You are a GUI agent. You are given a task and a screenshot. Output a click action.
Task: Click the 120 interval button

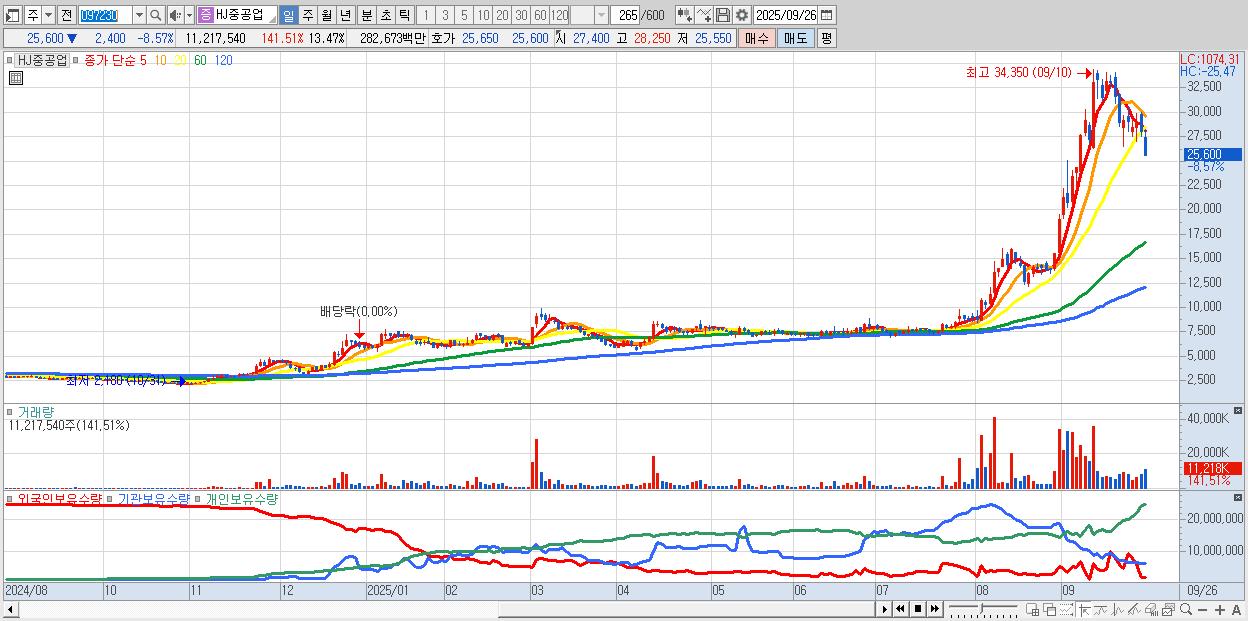tap(560, 15)
